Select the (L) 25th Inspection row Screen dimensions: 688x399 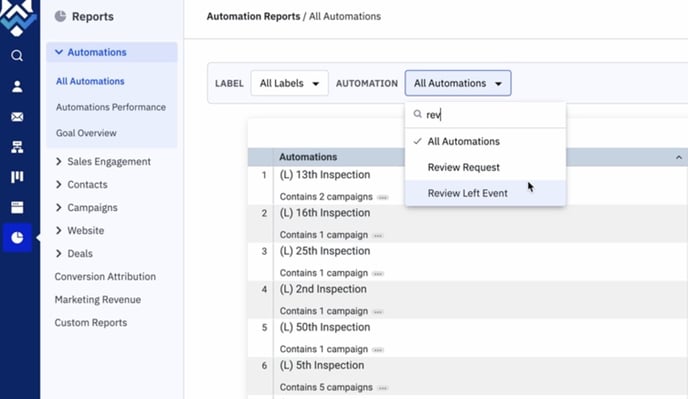pos(467,262)
